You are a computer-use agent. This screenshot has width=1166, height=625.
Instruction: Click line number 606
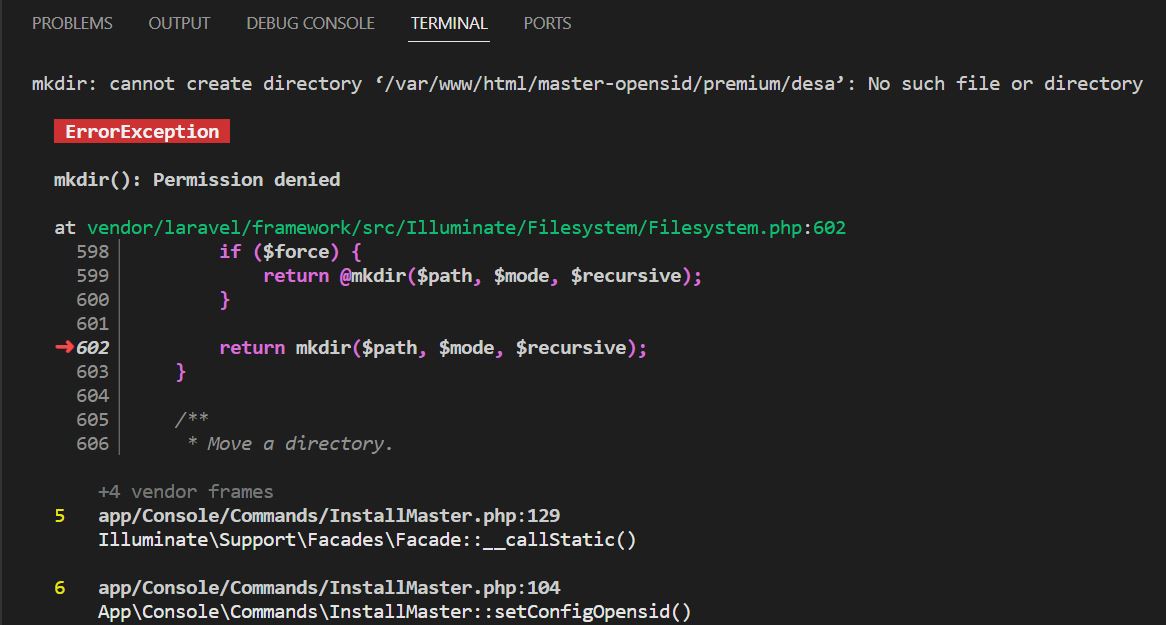point(93,444)
